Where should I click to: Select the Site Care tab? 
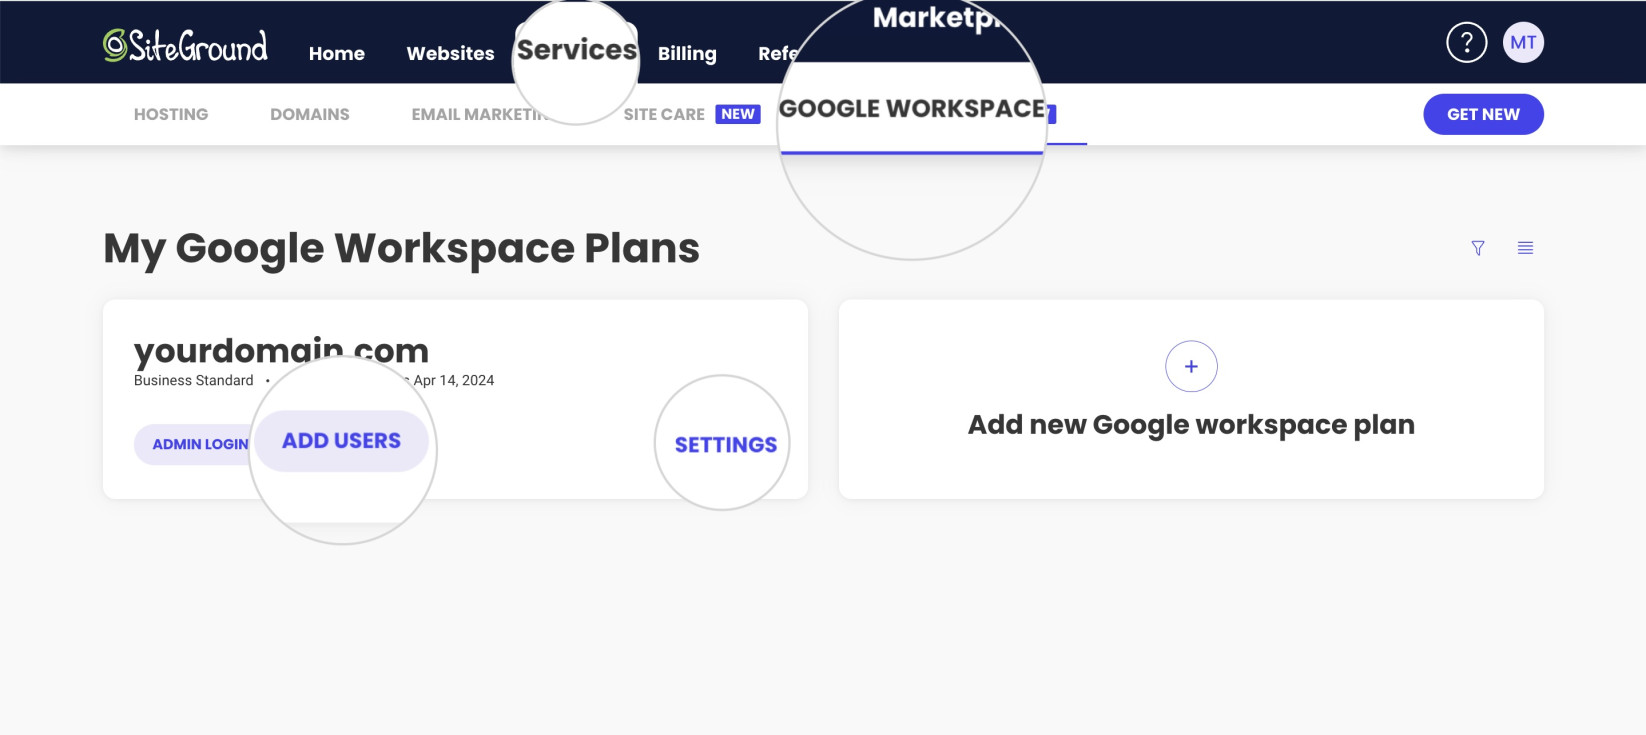[664, 114]
